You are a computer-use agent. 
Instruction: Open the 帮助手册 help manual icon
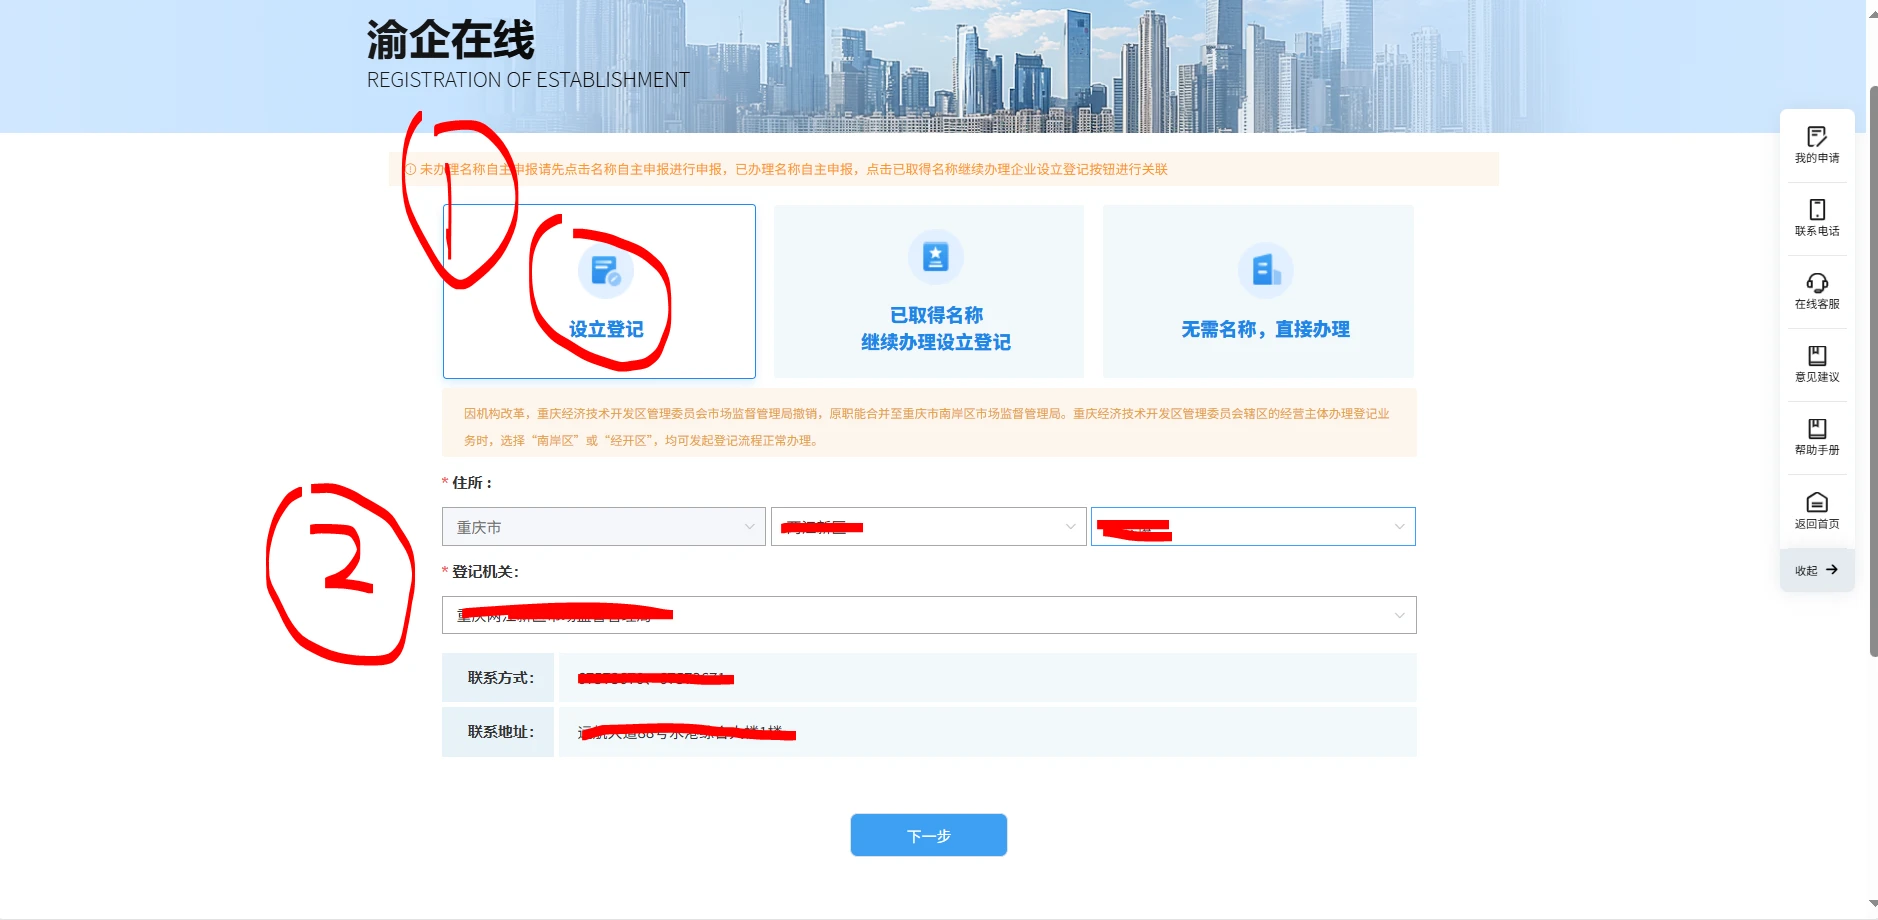coord(1816,430)
